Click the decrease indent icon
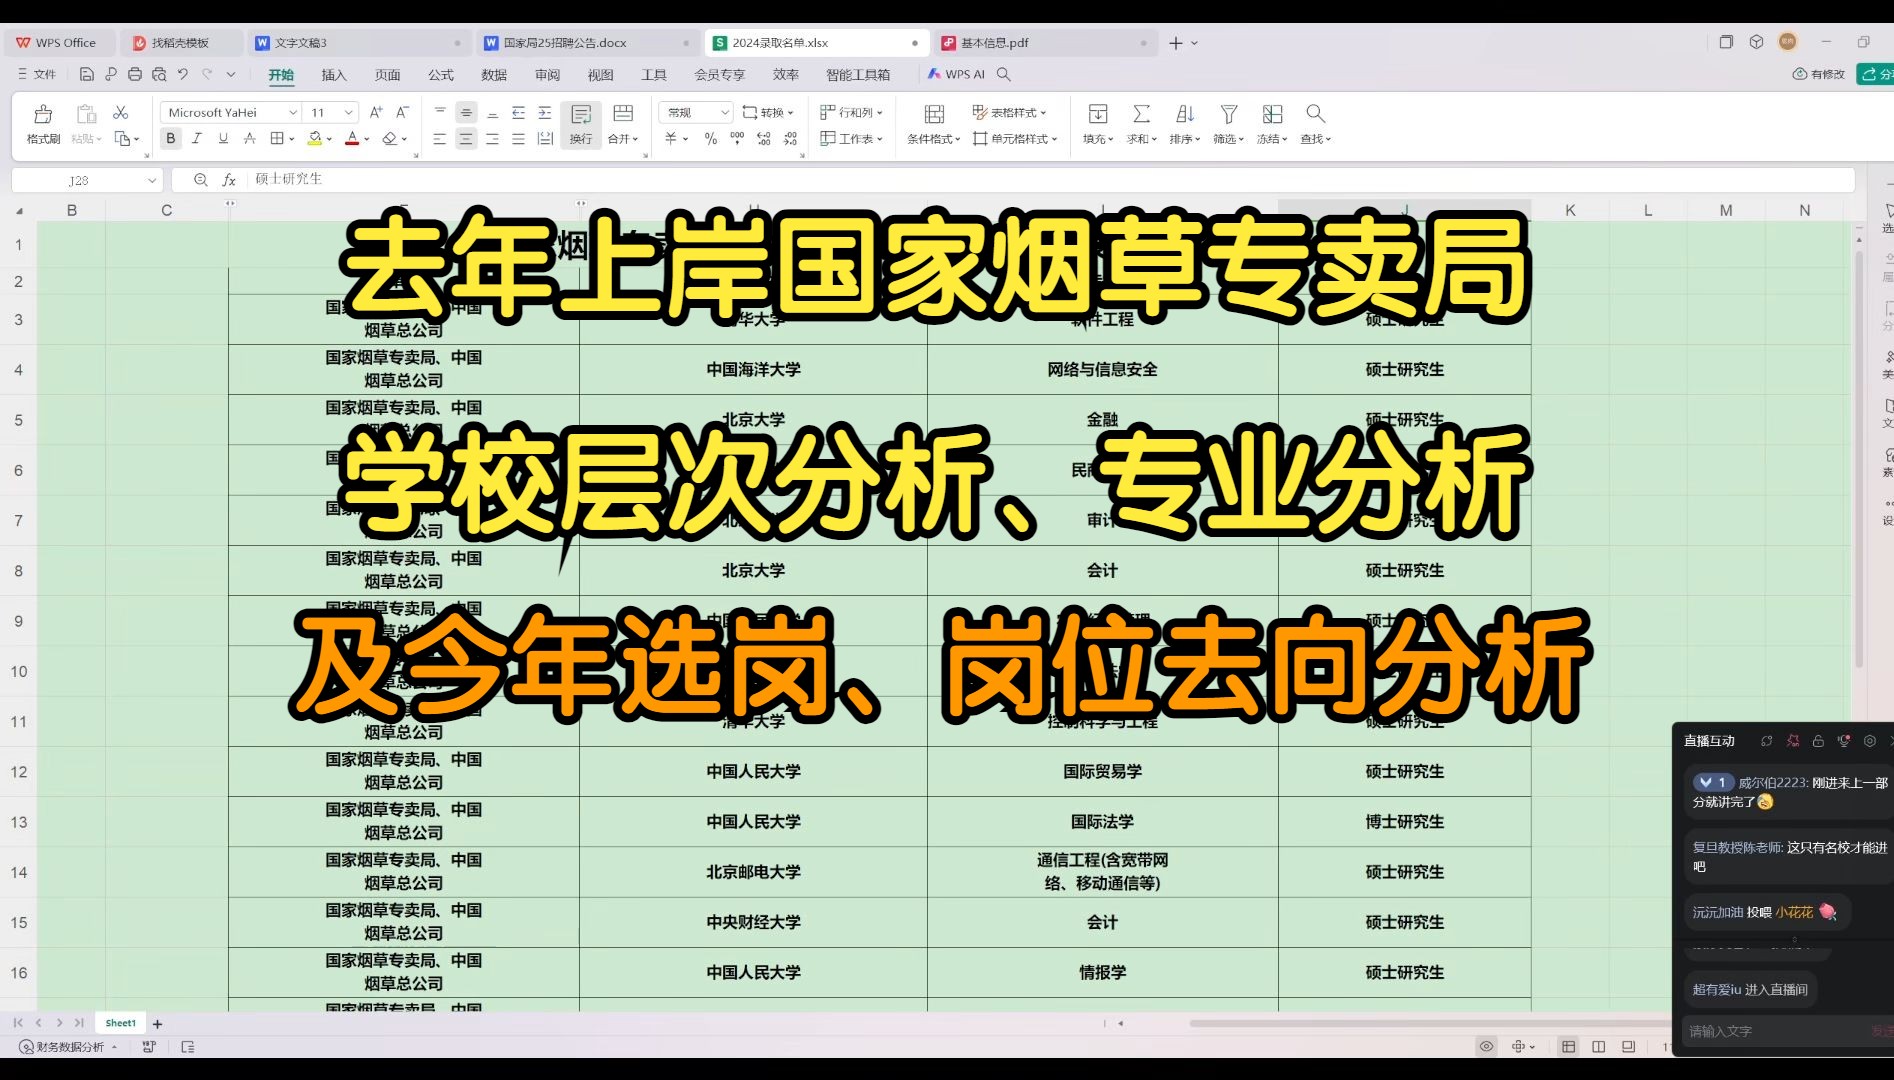Image resolution: width=1894 pixels, height=1080 pixels. pyautogui.click(x=518, y=113)
